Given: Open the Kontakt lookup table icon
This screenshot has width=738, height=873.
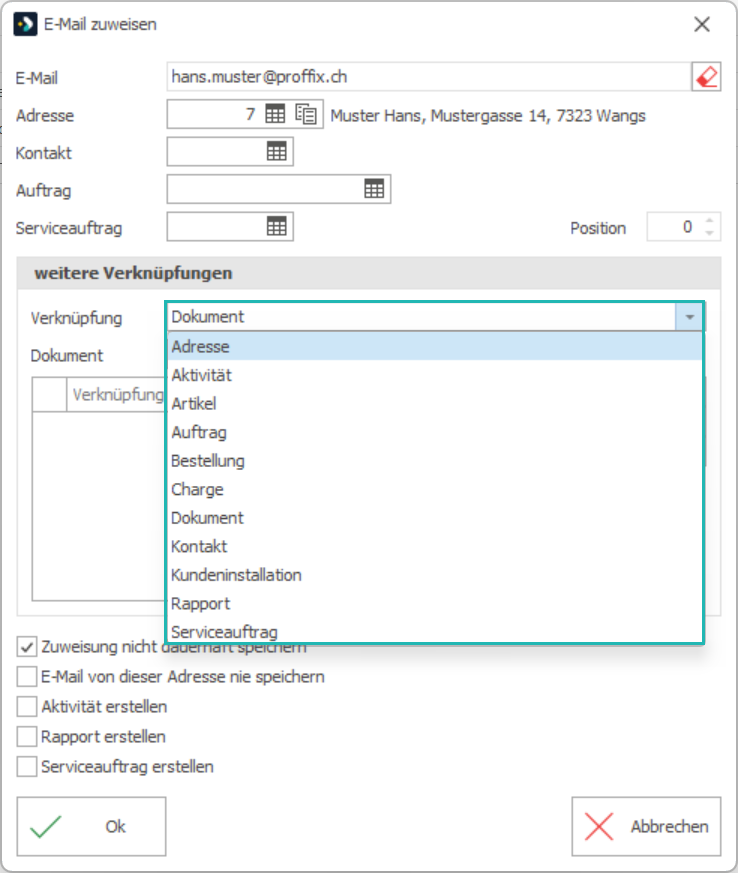Looking at the screenshot, I should click(x=277, y=151).
